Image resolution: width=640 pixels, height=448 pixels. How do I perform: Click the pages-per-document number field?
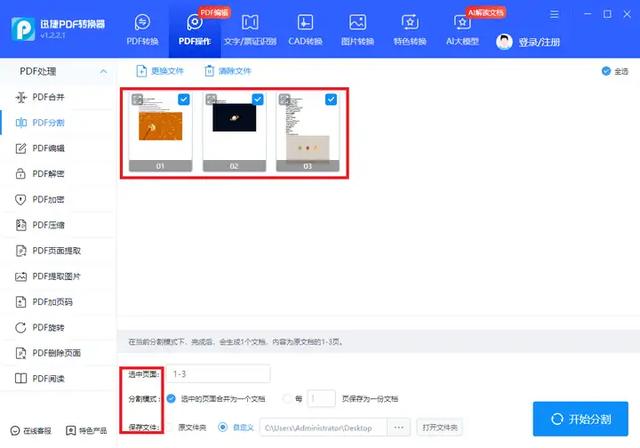(x=321, y=398)
